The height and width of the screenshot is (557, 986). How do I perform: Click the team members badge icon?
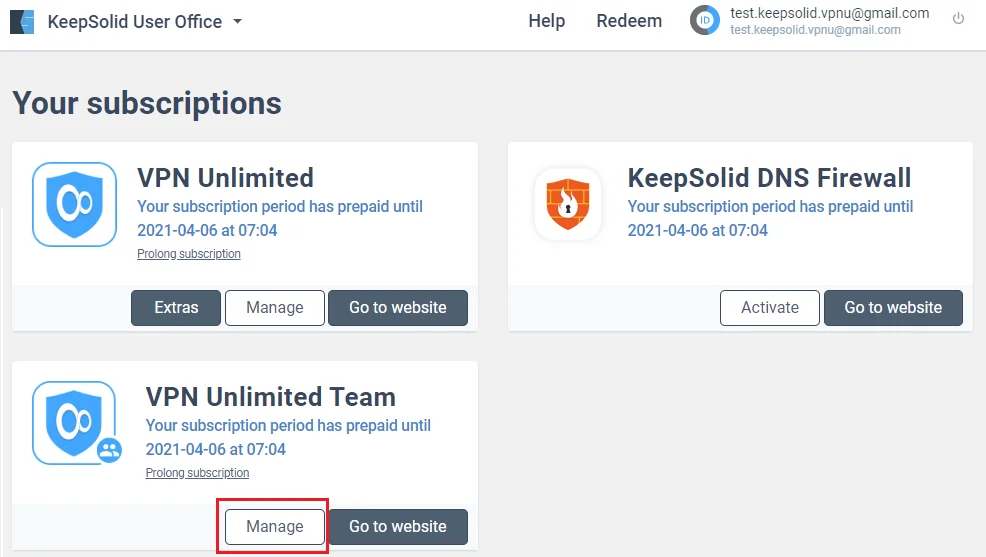coord(109,450)
